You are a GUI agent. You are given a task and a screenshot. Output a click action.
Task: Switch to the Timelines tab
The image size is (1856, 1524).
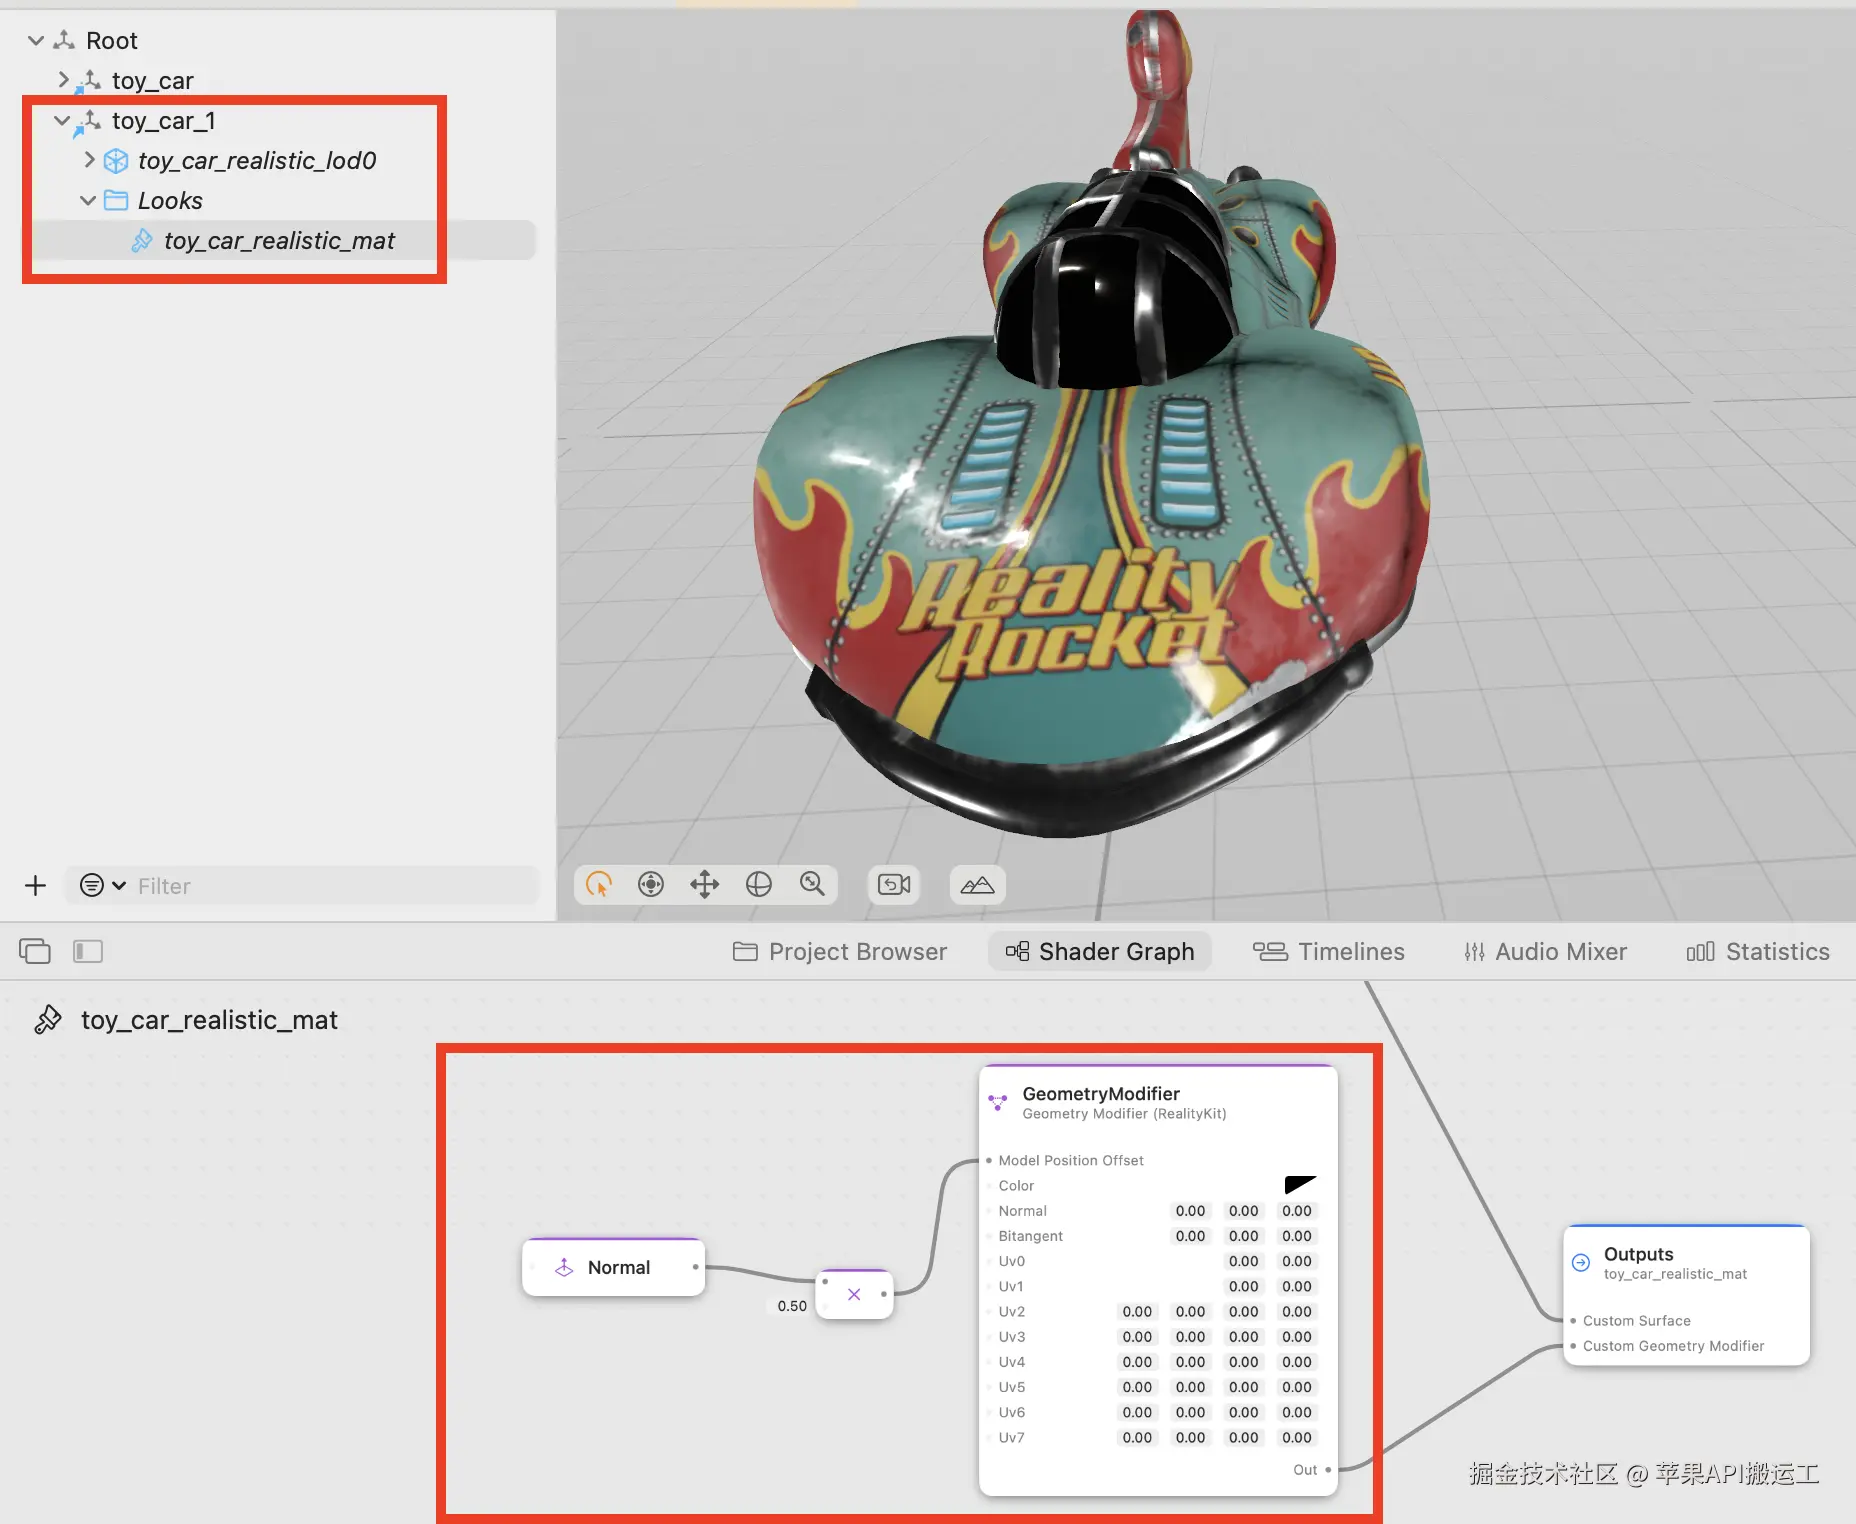(1329, 952)
